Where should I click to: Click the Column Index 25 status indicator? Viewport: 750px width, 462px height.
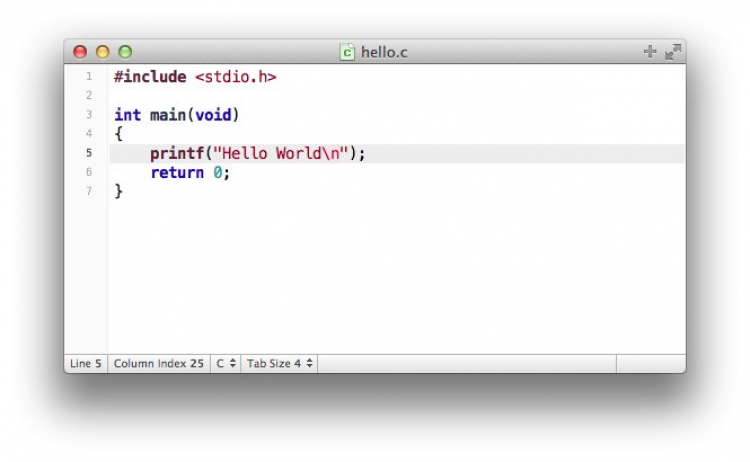[x=159, y=364]
